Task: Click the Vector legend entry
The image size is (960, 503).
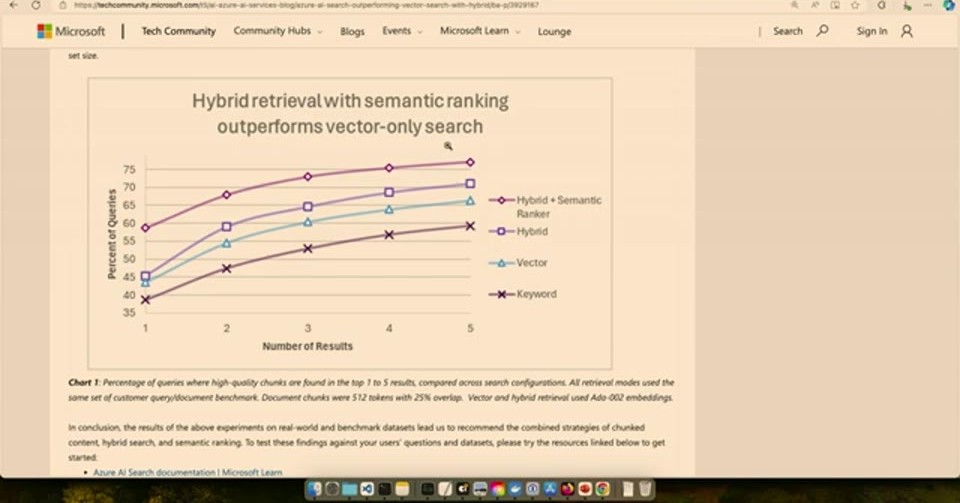Action: point(519,263)
